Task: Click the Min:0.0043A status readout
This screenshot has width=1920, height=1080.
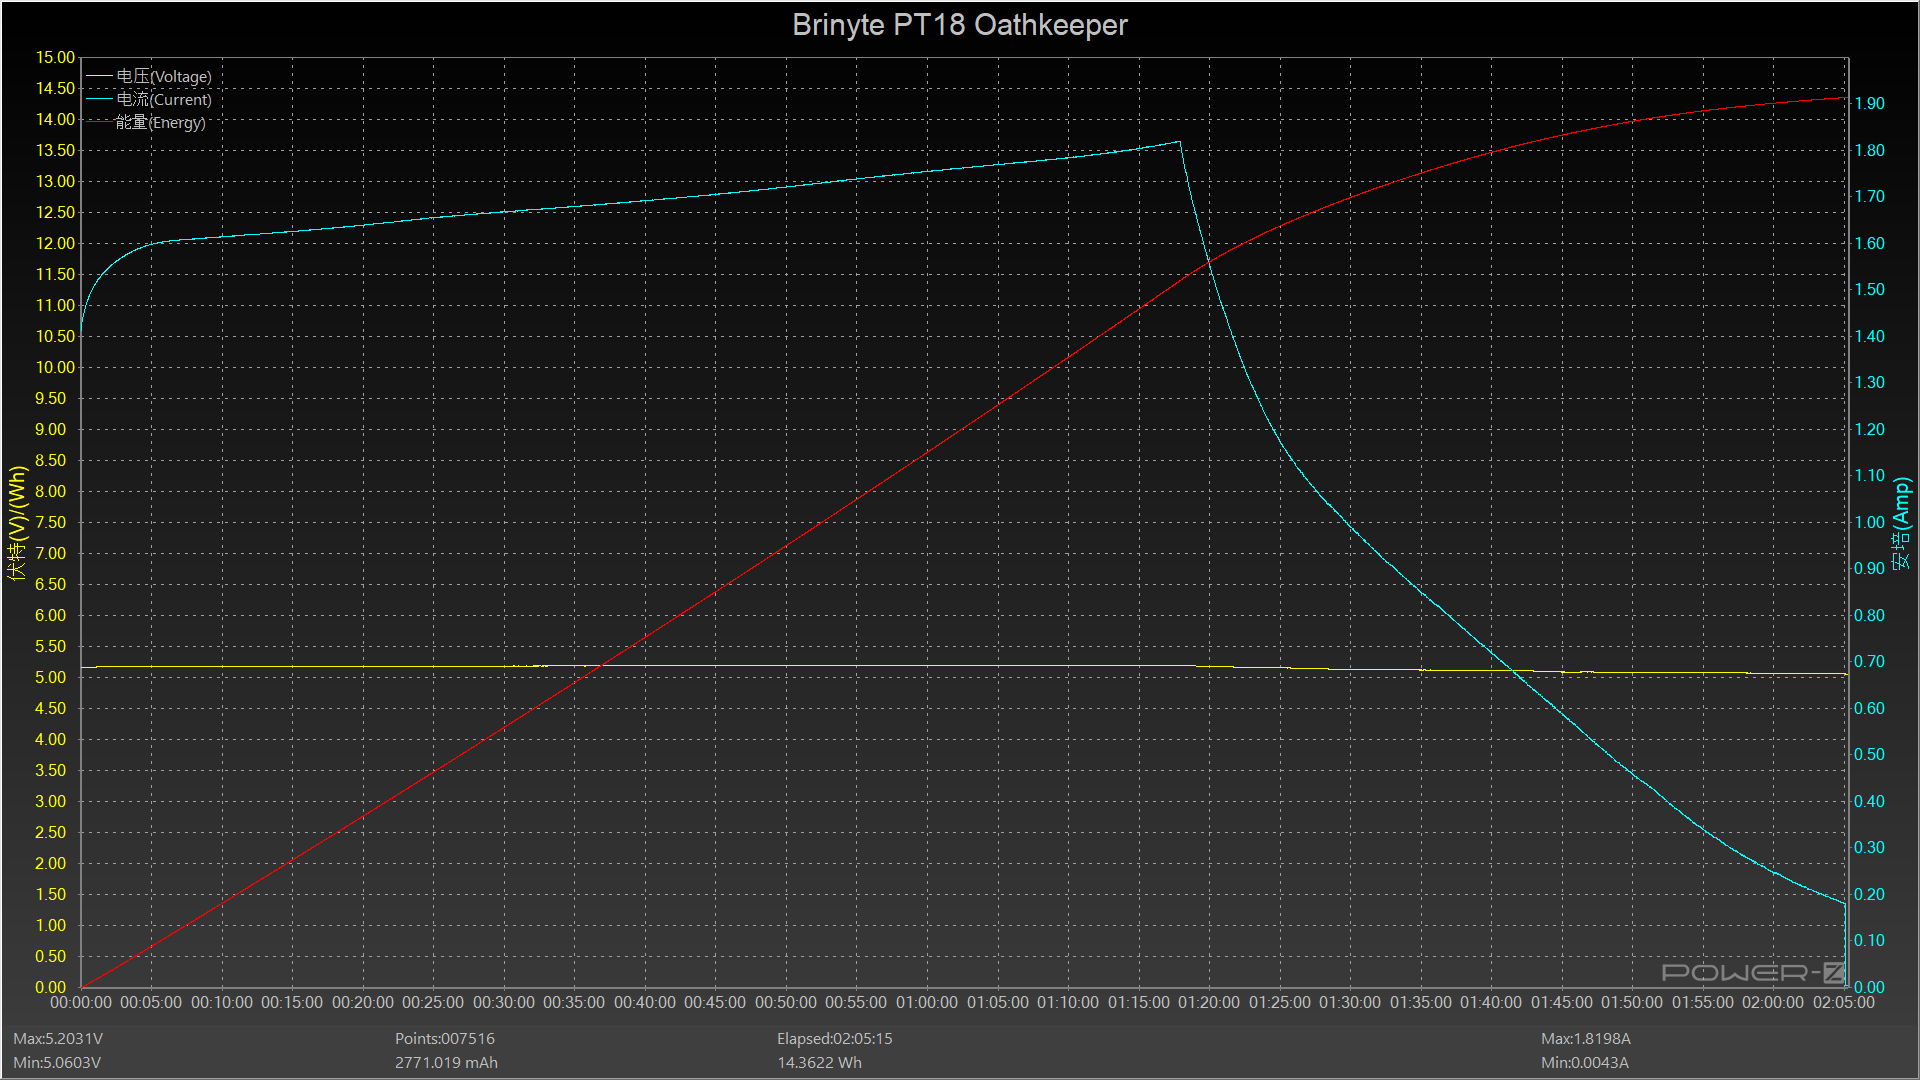Action: 1584,1062
